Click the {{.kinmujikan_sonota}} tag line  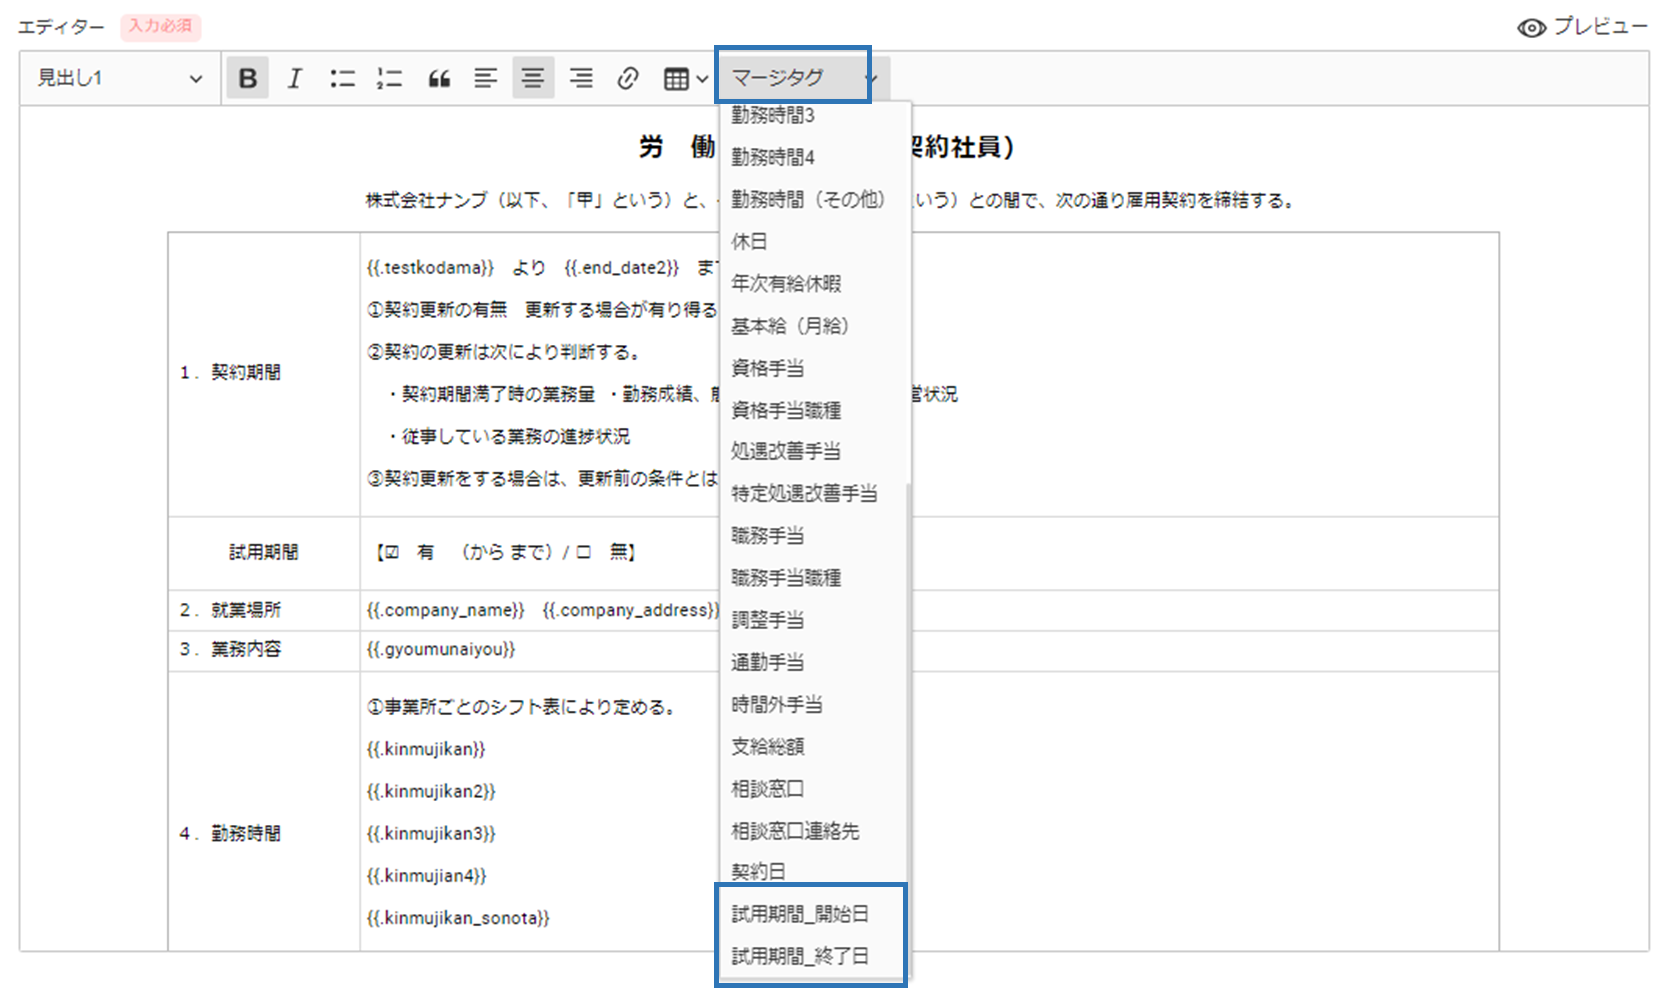[457, 918]
